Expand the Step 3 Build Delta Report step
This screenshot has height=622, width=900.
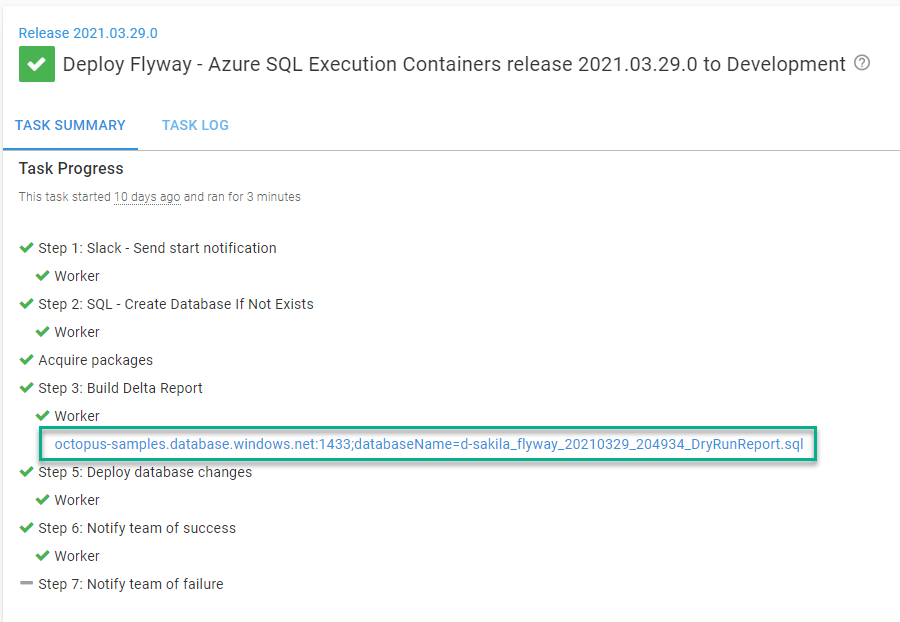tap(120, 387)
